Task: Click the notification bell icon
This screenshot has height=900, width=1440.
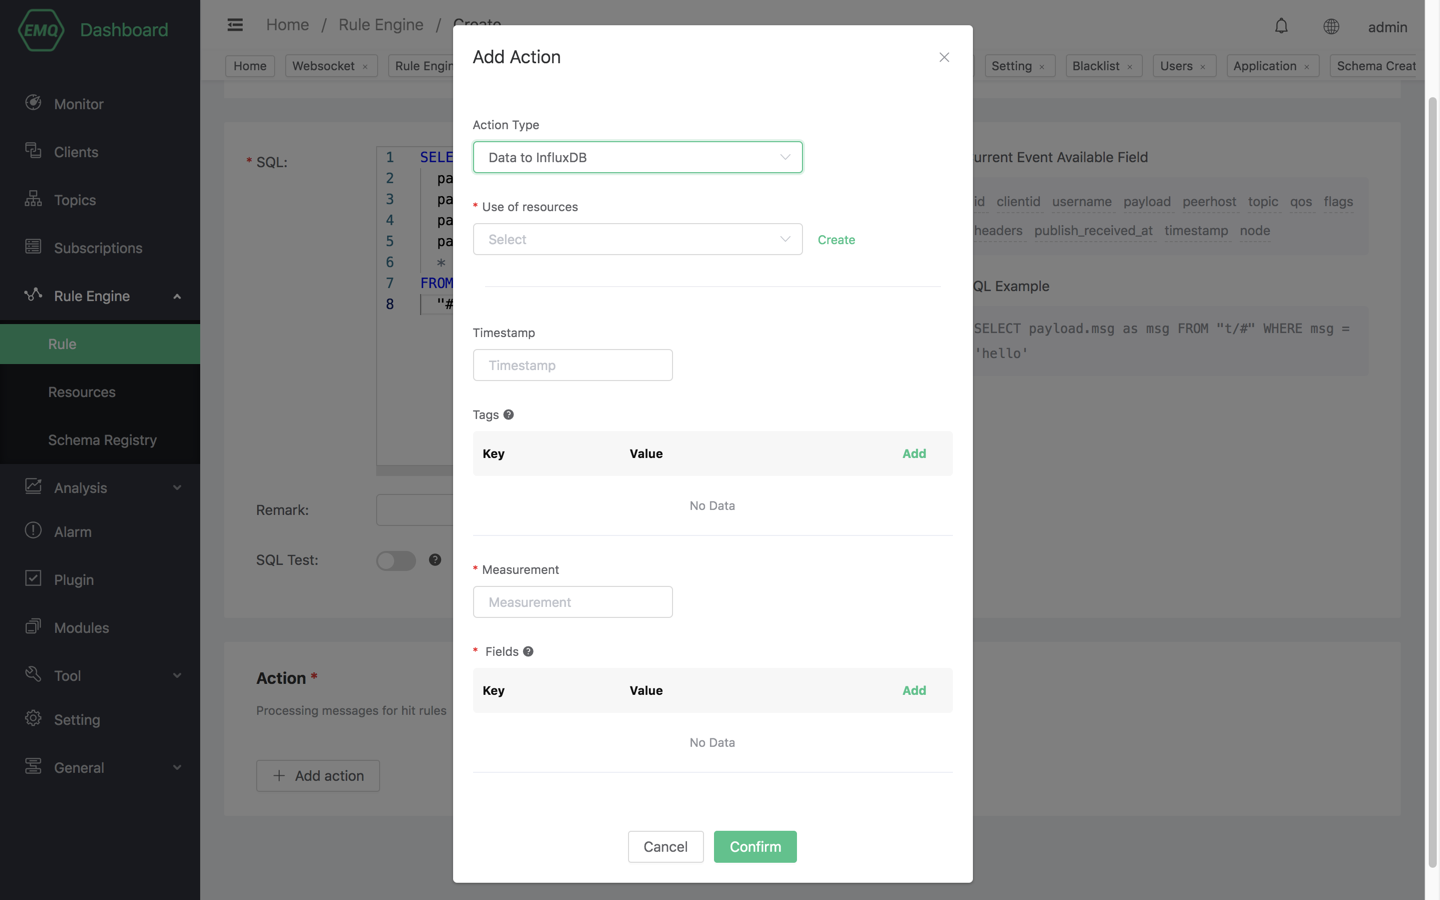Action: [x=1281, y=26]
